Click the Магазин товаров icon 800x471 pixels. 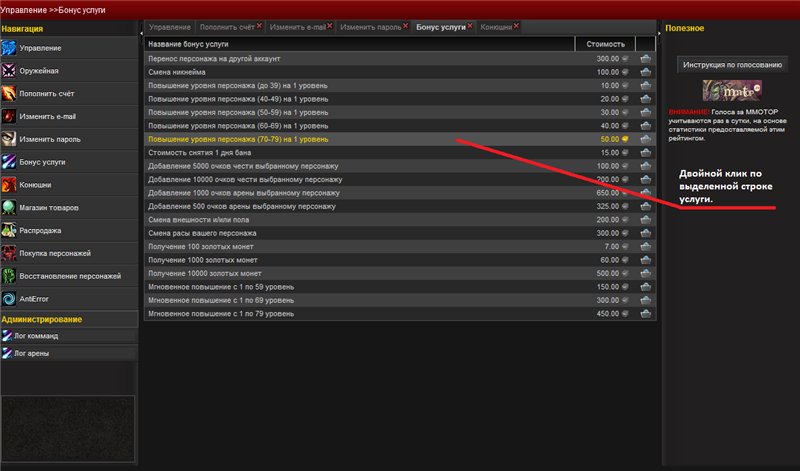tap(9, 207)
